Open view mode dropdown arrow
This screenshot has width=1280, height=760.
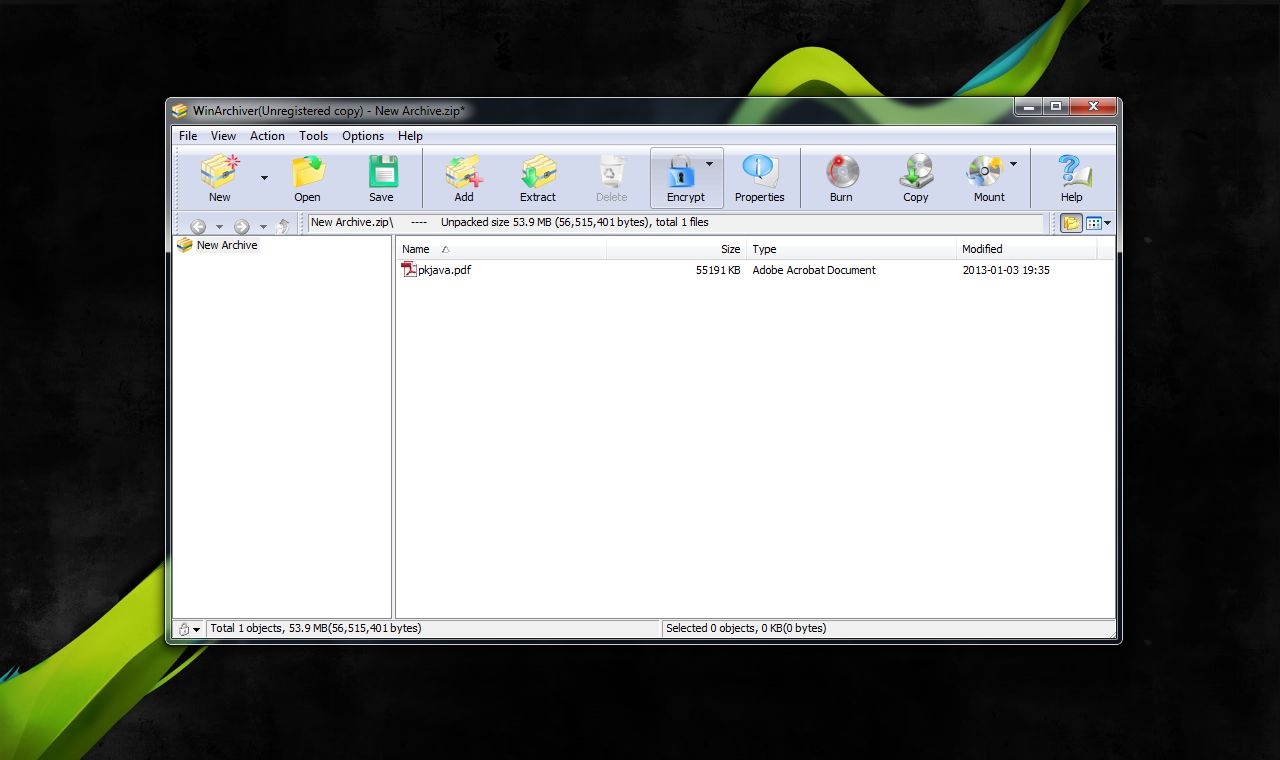(x=1108, y=223)
